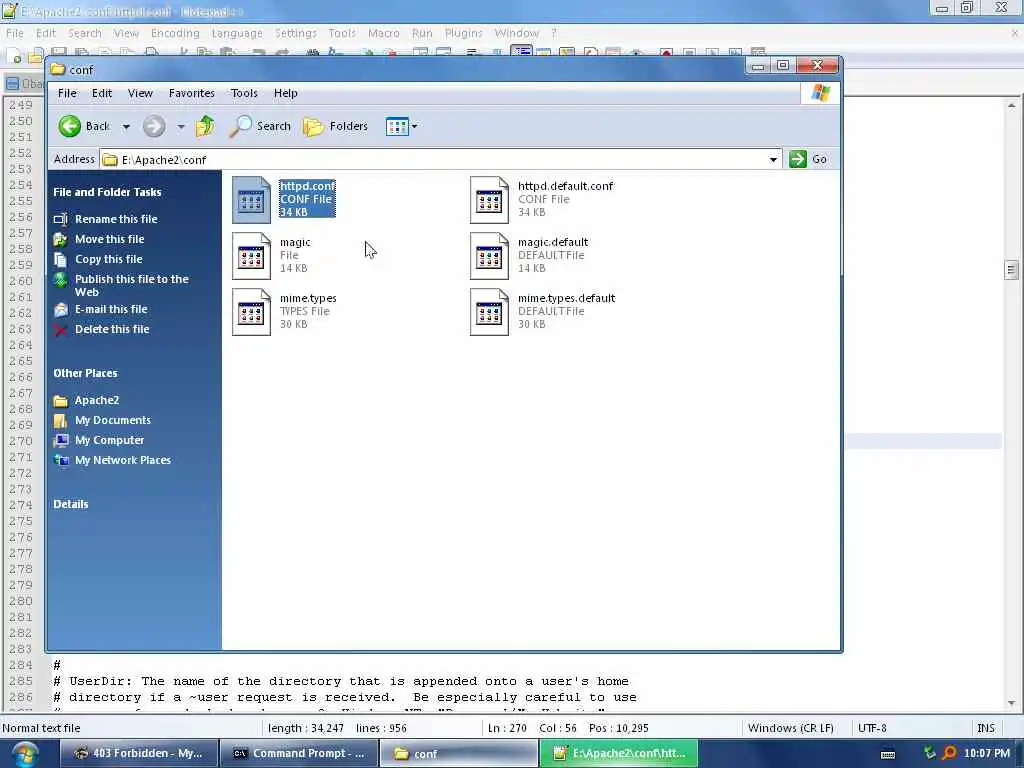
Task: Select the mime.types.default file icon
Action: click(x=489, y=312)
